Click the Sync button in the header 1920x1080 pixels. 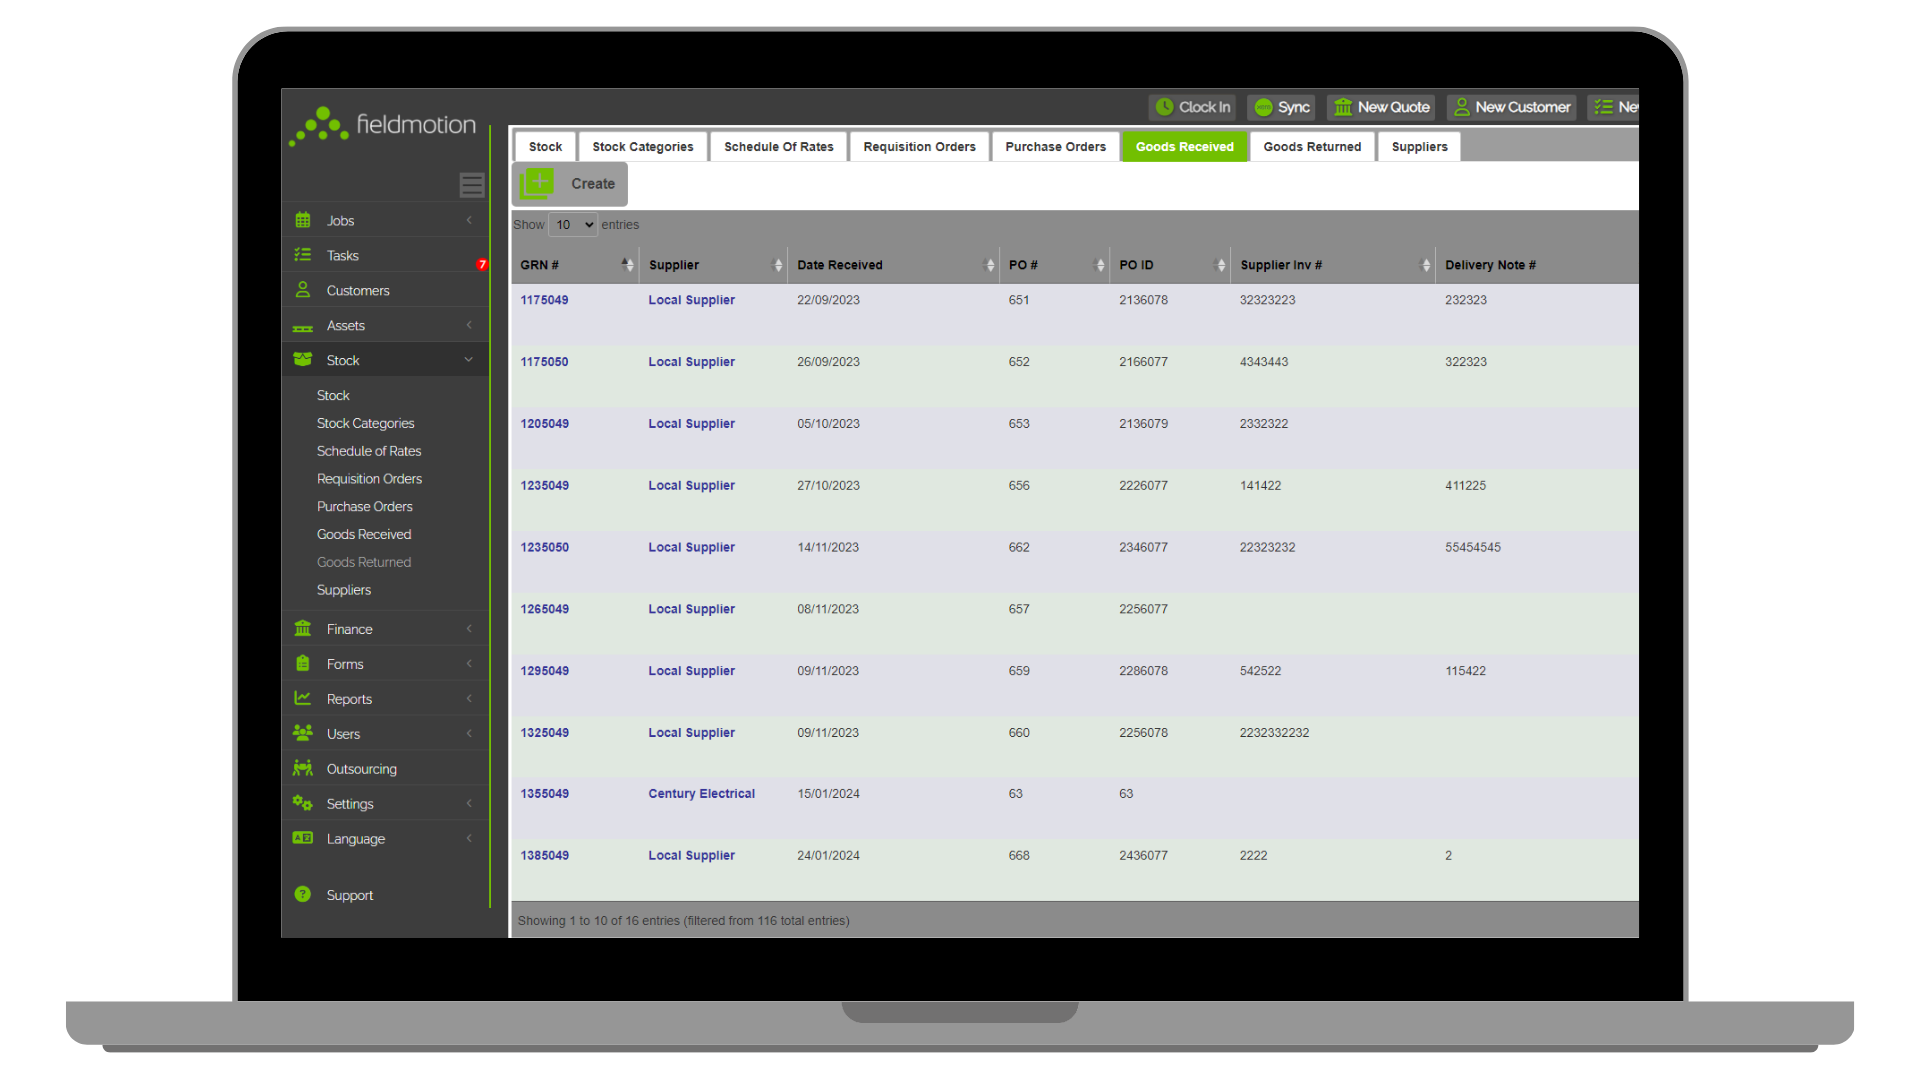click(1280, 107)
